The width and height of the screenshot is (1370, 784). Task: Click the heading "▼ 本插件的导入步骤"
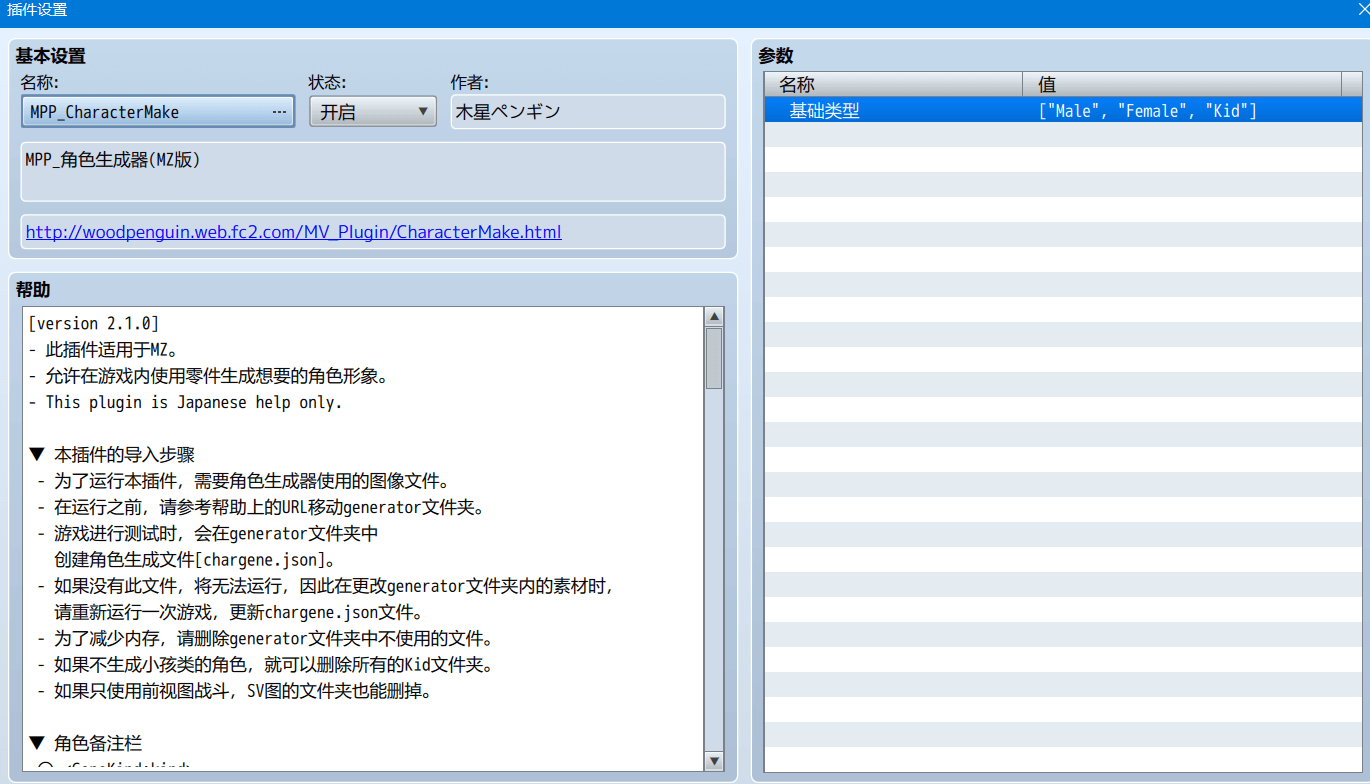112,455
